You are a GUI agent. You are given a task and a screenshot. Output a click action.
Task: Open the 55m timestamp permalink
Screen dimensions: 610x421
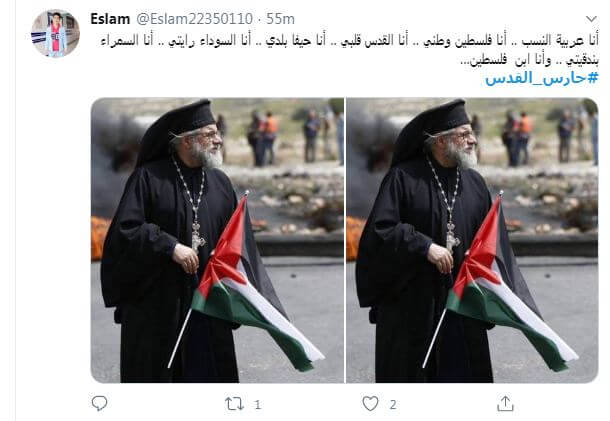(280, 19)
